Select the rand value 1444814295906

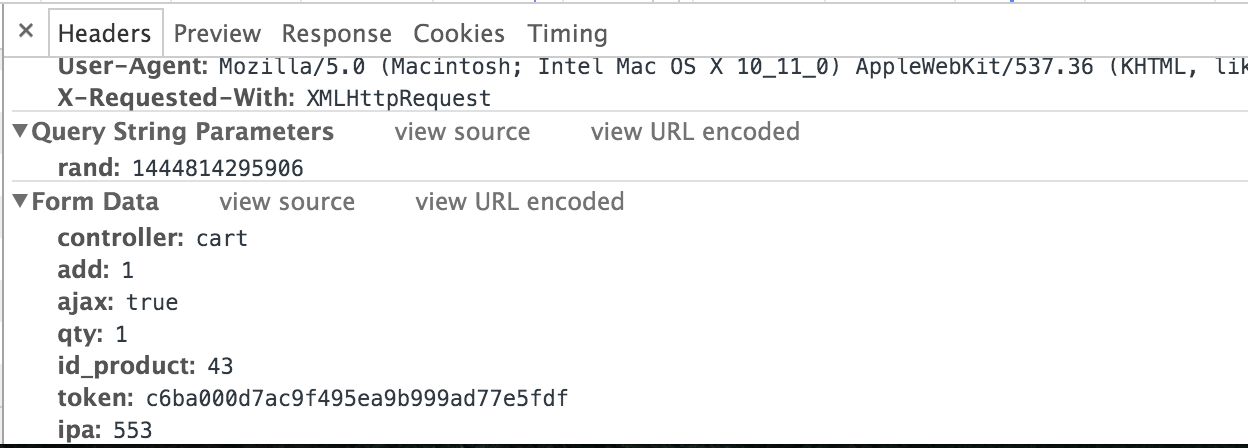click(x=217, y=167)
